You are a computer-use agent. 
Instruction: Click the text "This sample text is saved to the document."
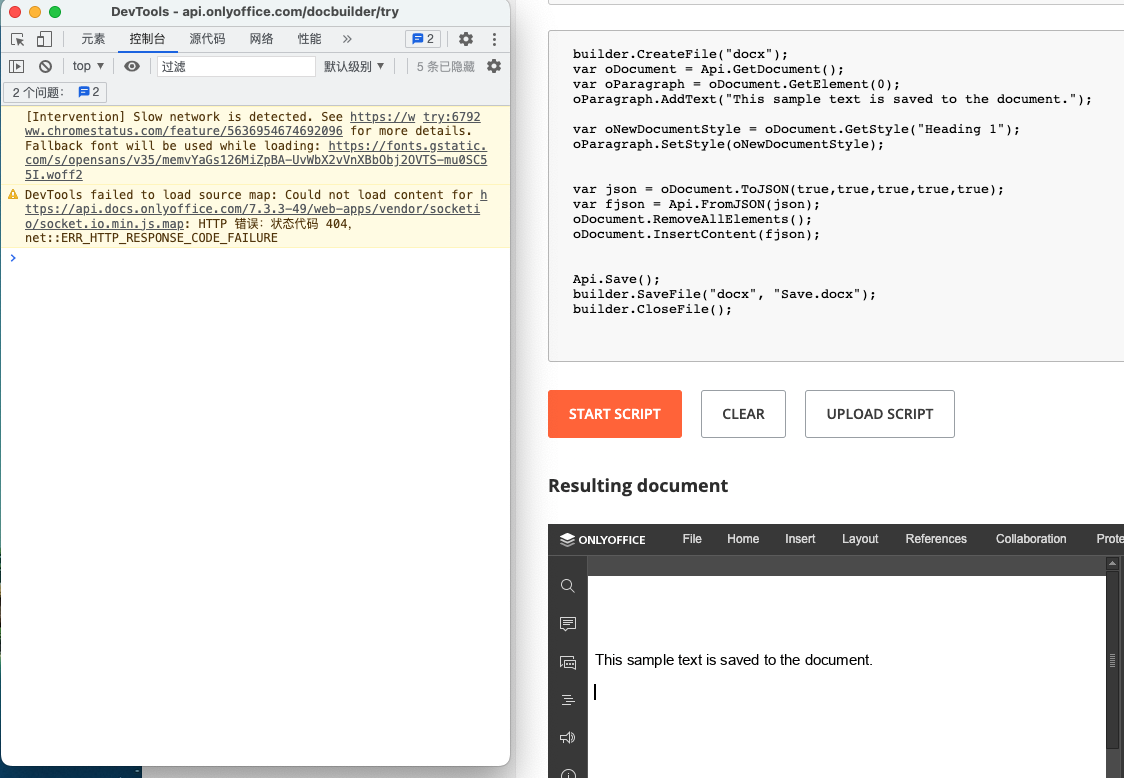point(733,660)
